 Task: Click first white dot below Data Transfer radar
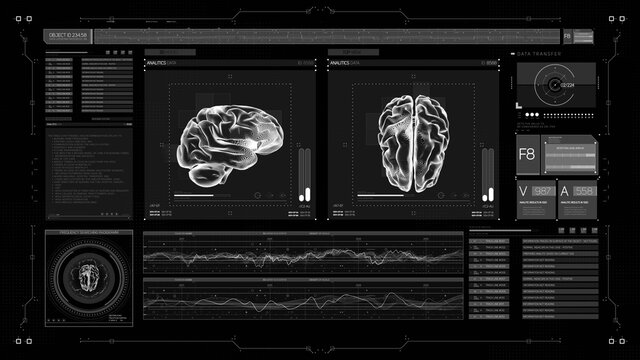coord(527,115)
